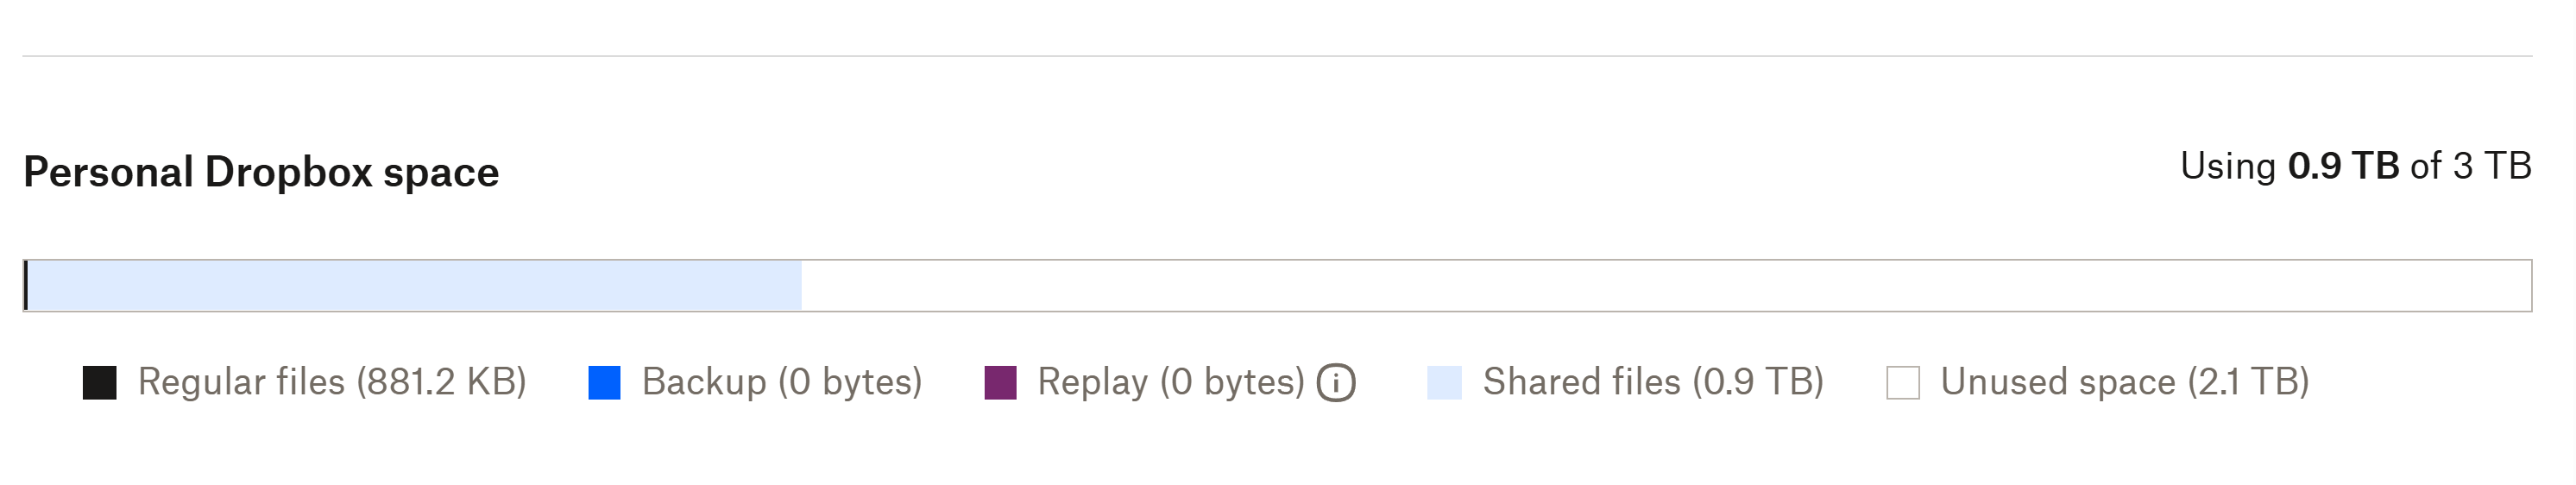The height and width of the screenshot is (485, 2576).
Task: Click the 3 TB total capacity text
Action: tap(2492, 166)
